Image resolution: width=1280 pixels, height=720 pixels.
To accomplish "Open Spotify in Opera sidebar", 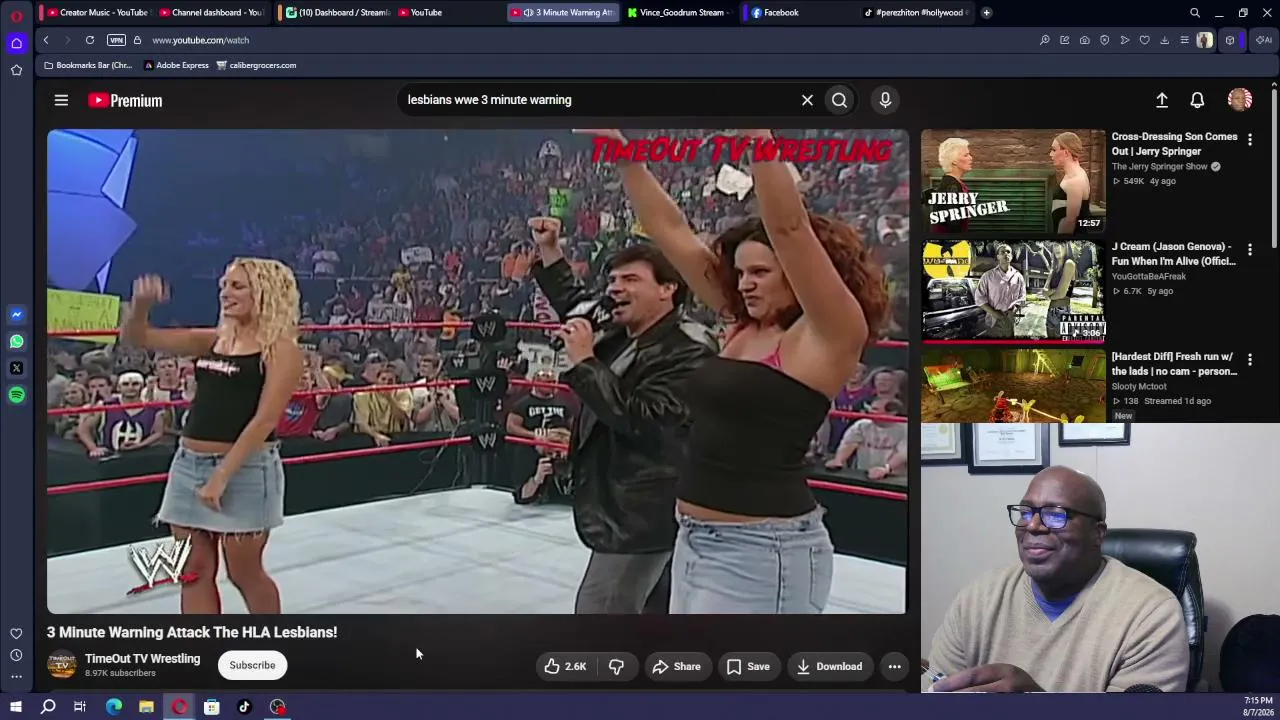I will click(x=16, y=395).
